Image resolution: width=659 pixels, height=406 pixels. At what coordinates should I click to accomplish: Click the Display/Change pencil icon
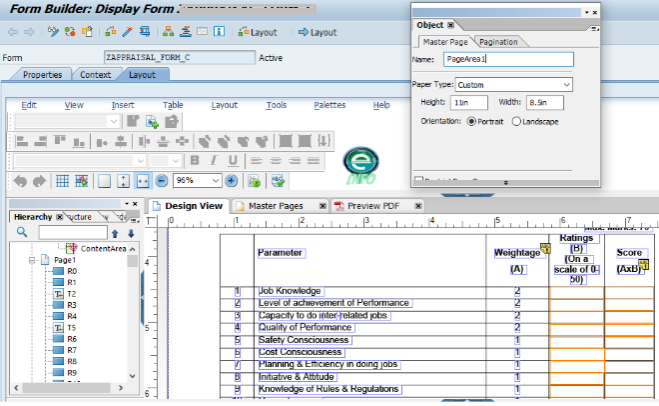click(x=53, y=32)
